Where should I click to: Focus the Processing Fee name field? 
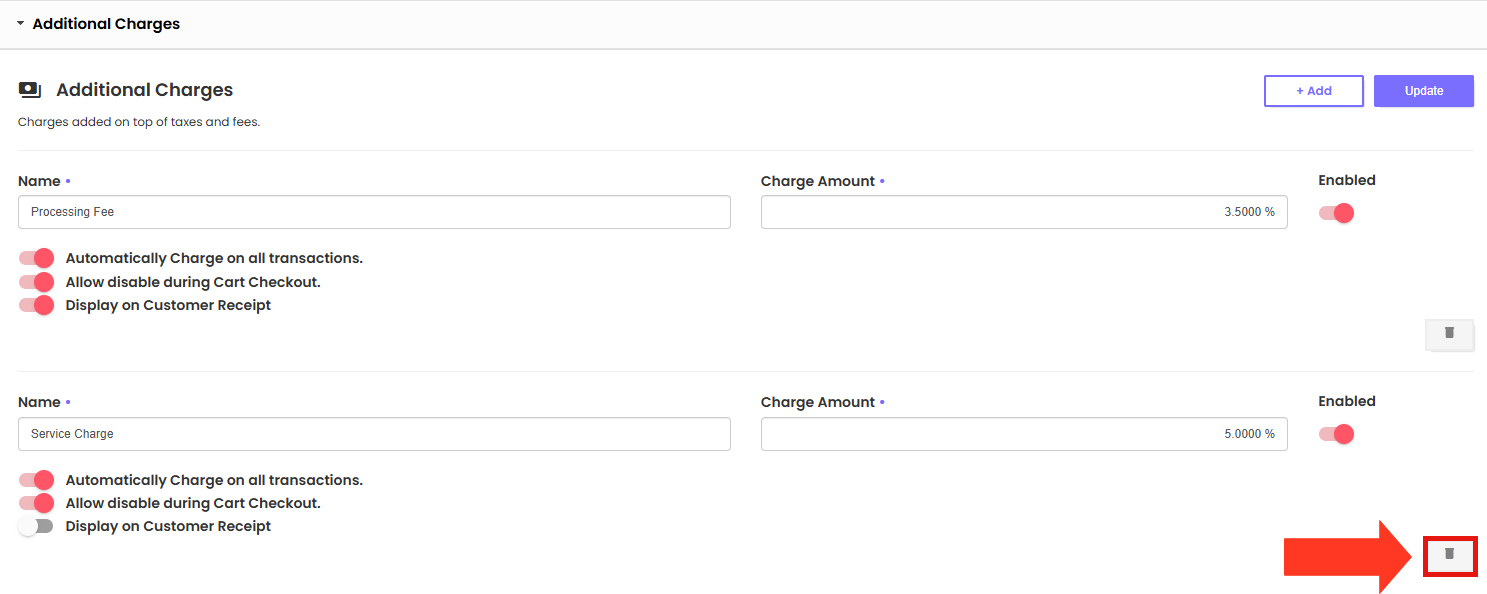click(374, 212)
